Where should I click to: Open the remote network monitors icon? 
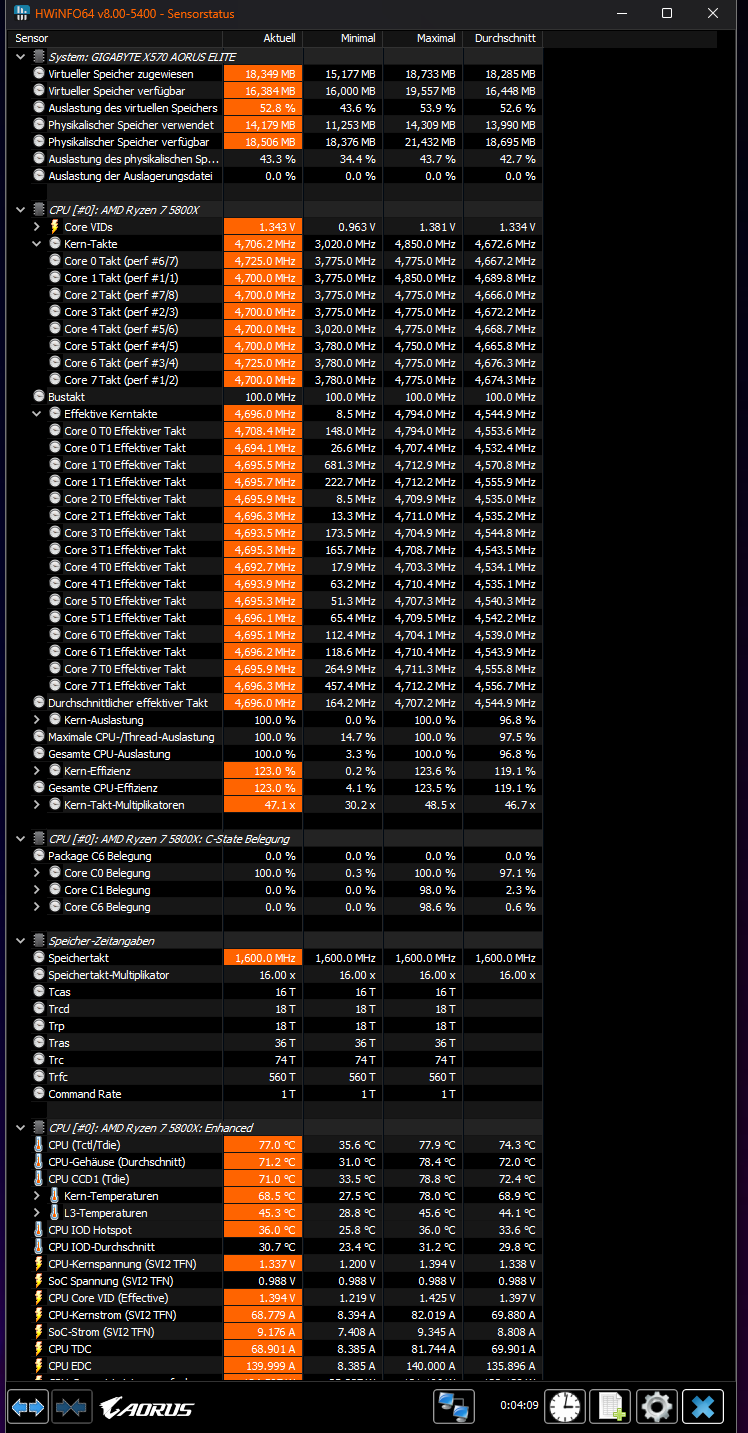coord(454,1407)
